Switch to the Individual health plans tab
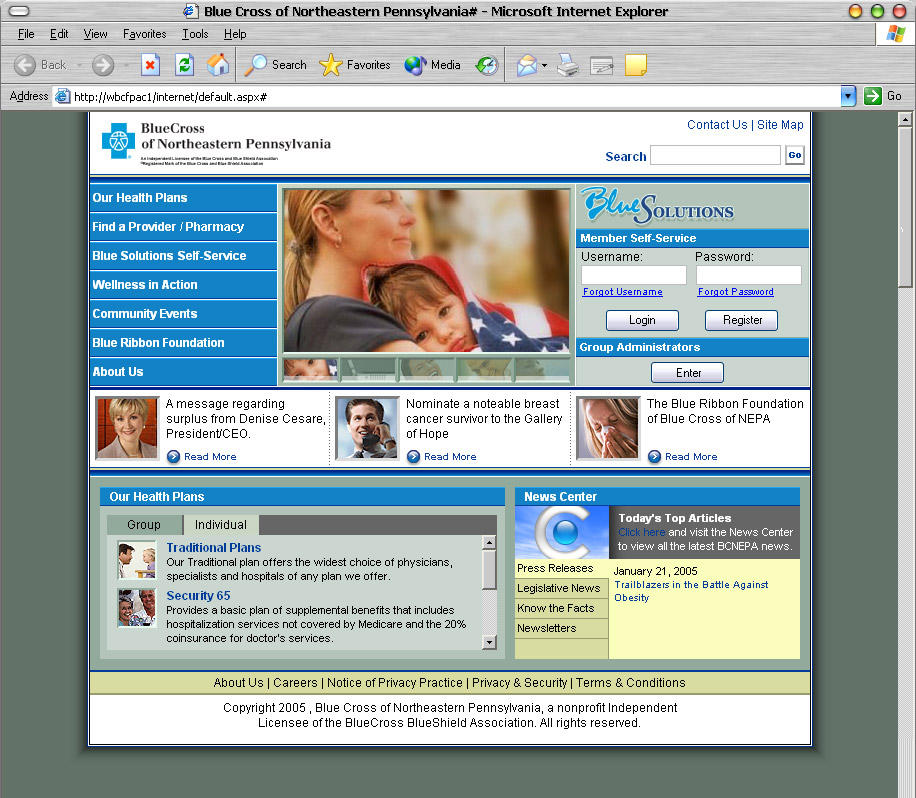The height and width of the screenshot is (798, 916). (x=221, y=525)
